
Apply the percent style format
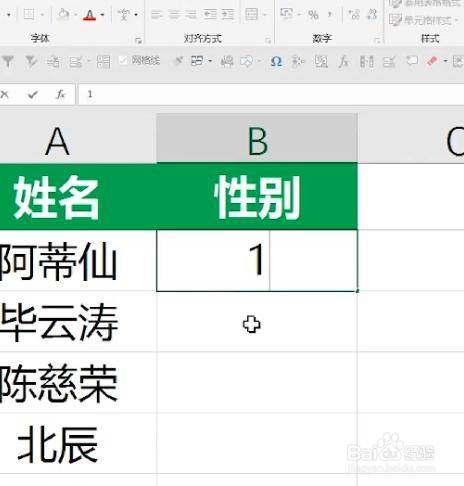click(313, 15)
